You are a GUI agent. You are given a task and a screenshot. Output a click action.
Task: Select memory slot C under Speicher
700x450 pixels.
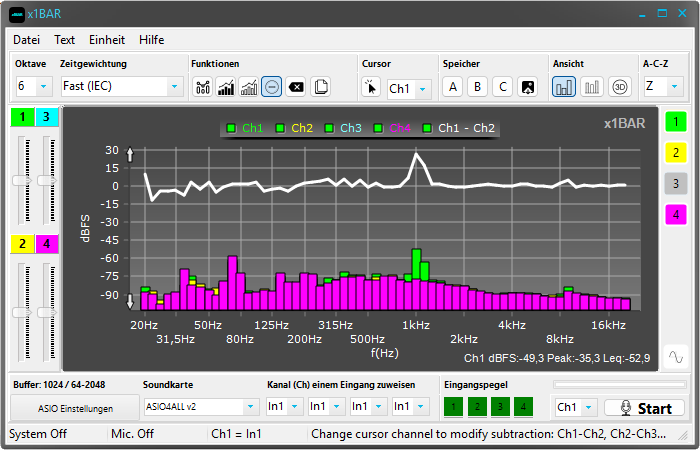point(502,87)
